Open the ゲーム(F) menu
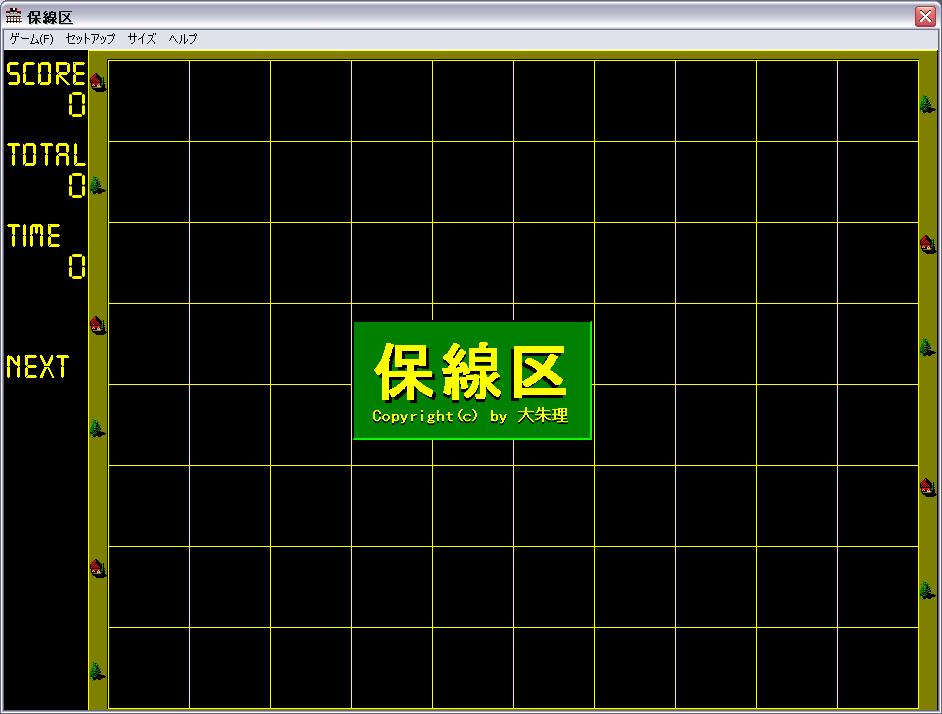The image size is (942, 714). [x=31, y=39]
